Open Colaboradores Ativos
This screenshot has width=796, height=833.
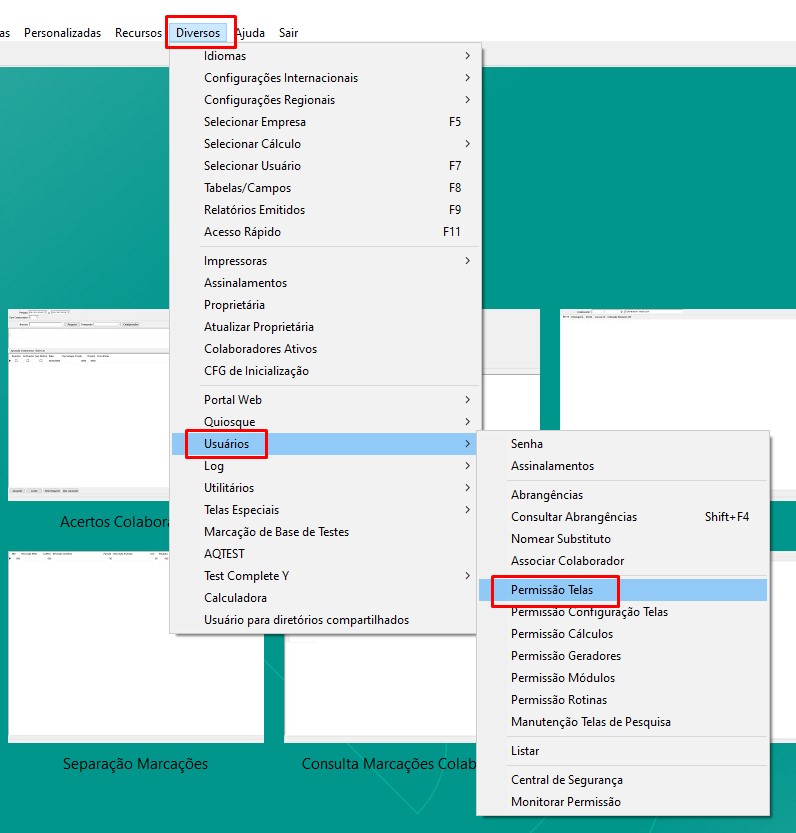(260, 349)
